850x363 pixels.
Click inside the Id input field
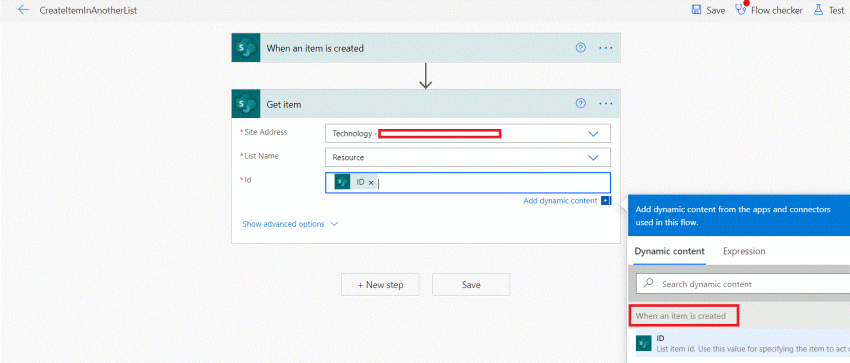click(x=468, y=183)
